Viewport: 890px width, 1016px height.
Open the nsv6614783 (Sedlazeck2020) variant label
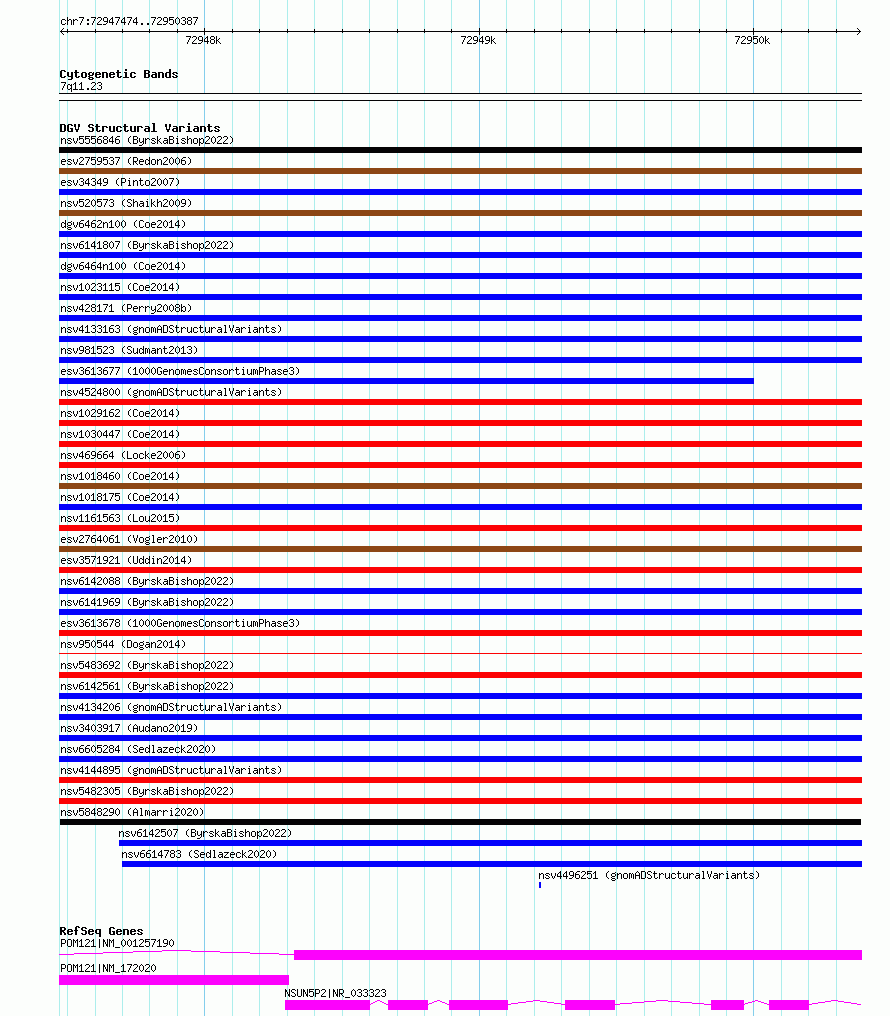click(x=200, y=854)
